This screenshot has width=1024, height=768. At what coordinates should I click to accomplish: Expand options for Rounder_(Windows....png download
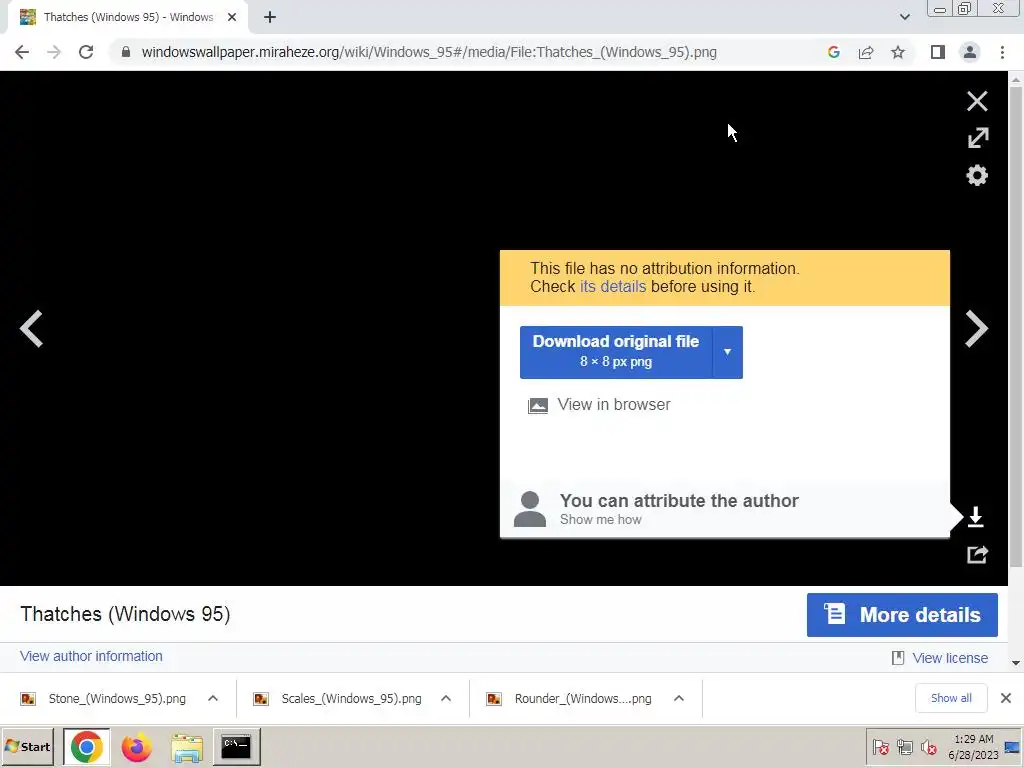[x=679, y=699]
